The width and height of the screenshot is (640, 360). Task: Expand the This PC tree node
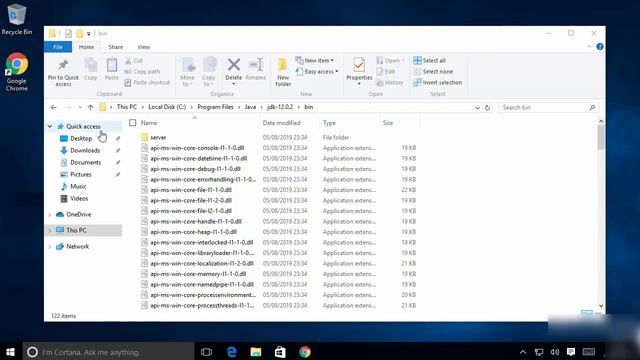50,230
